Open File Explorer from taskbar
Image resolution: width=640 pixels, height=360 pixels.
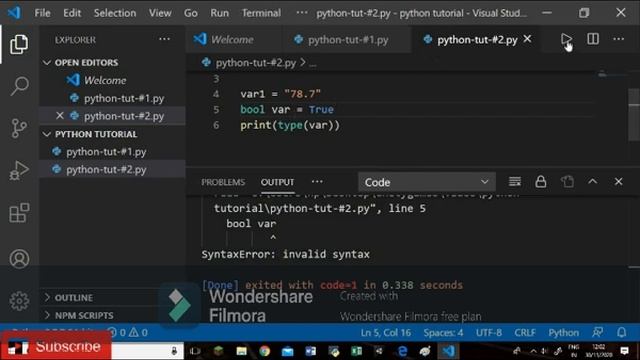click(x=241, y=351)
